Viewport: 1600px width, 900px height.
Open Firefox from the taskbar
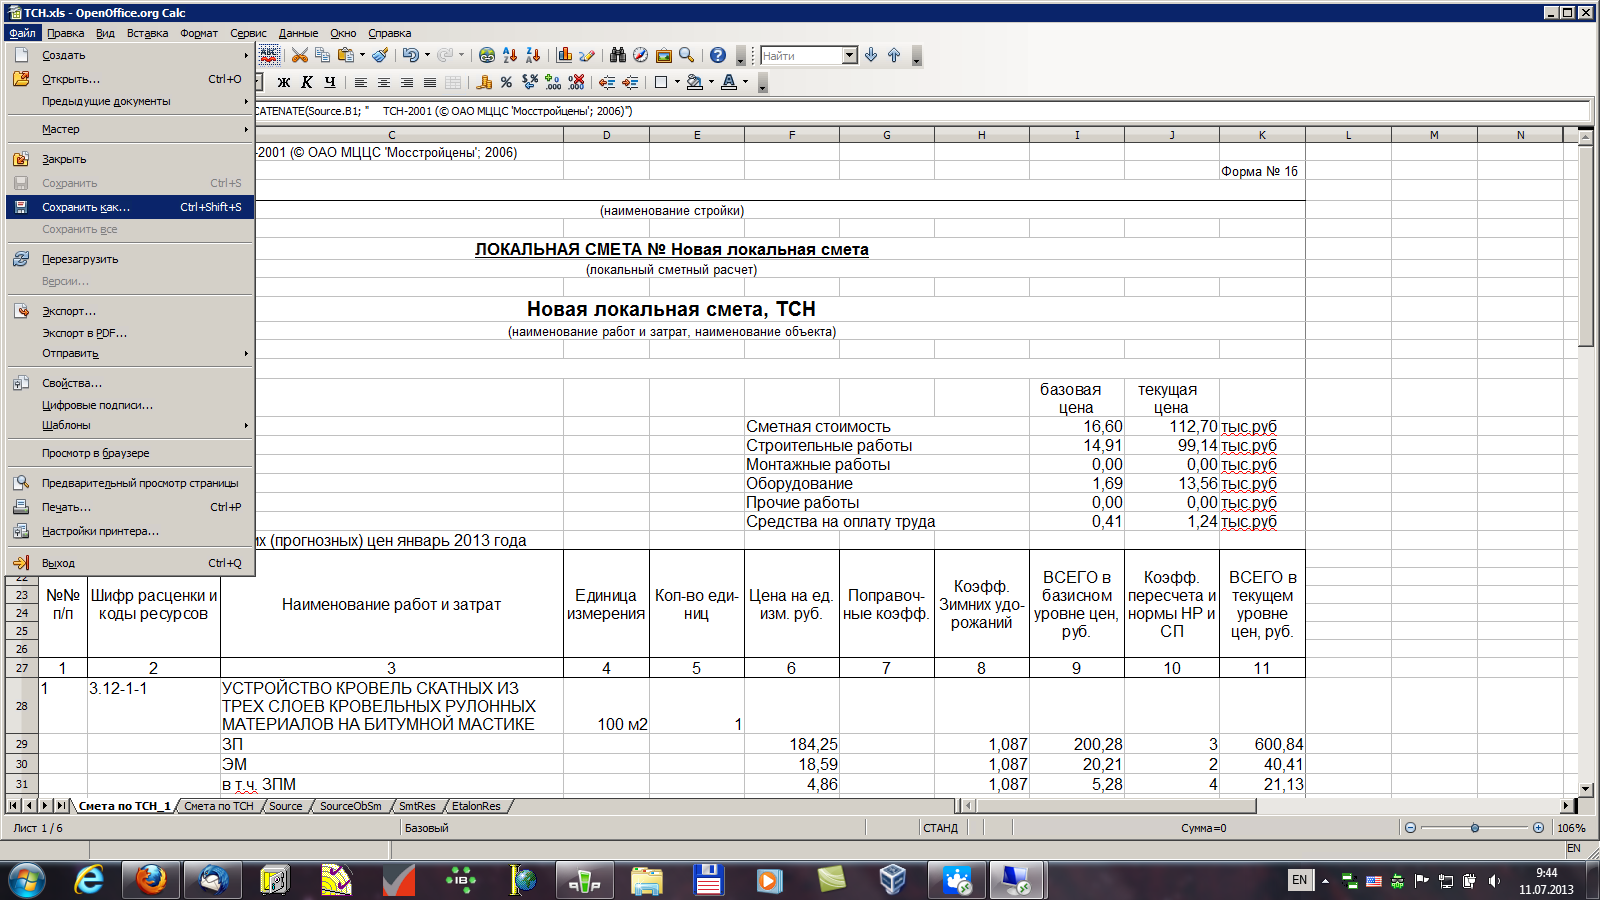[x=151, y=880]
